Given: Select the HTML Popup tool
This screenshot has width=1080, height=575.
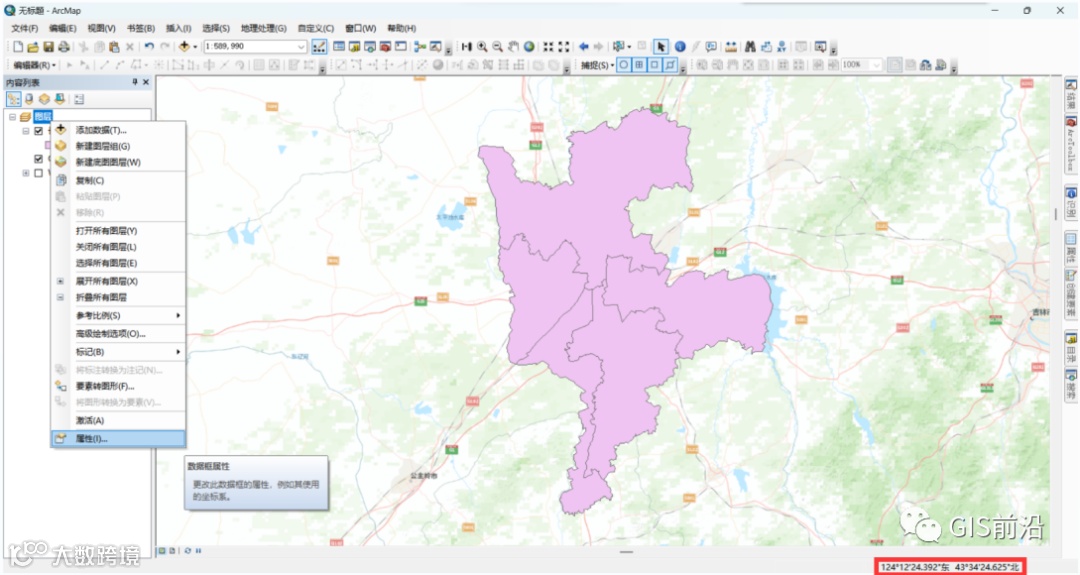Looking at the screenshot, I should [x=711, y=47].
